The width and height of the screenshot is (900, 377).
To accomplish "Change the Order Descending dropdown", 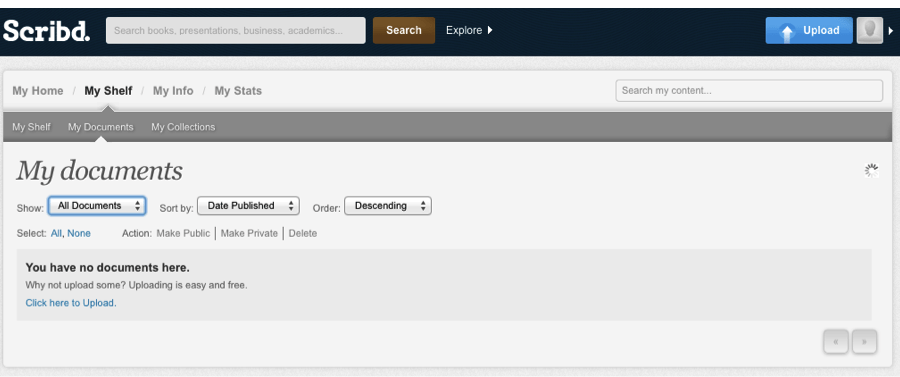I will pos(387,206).
